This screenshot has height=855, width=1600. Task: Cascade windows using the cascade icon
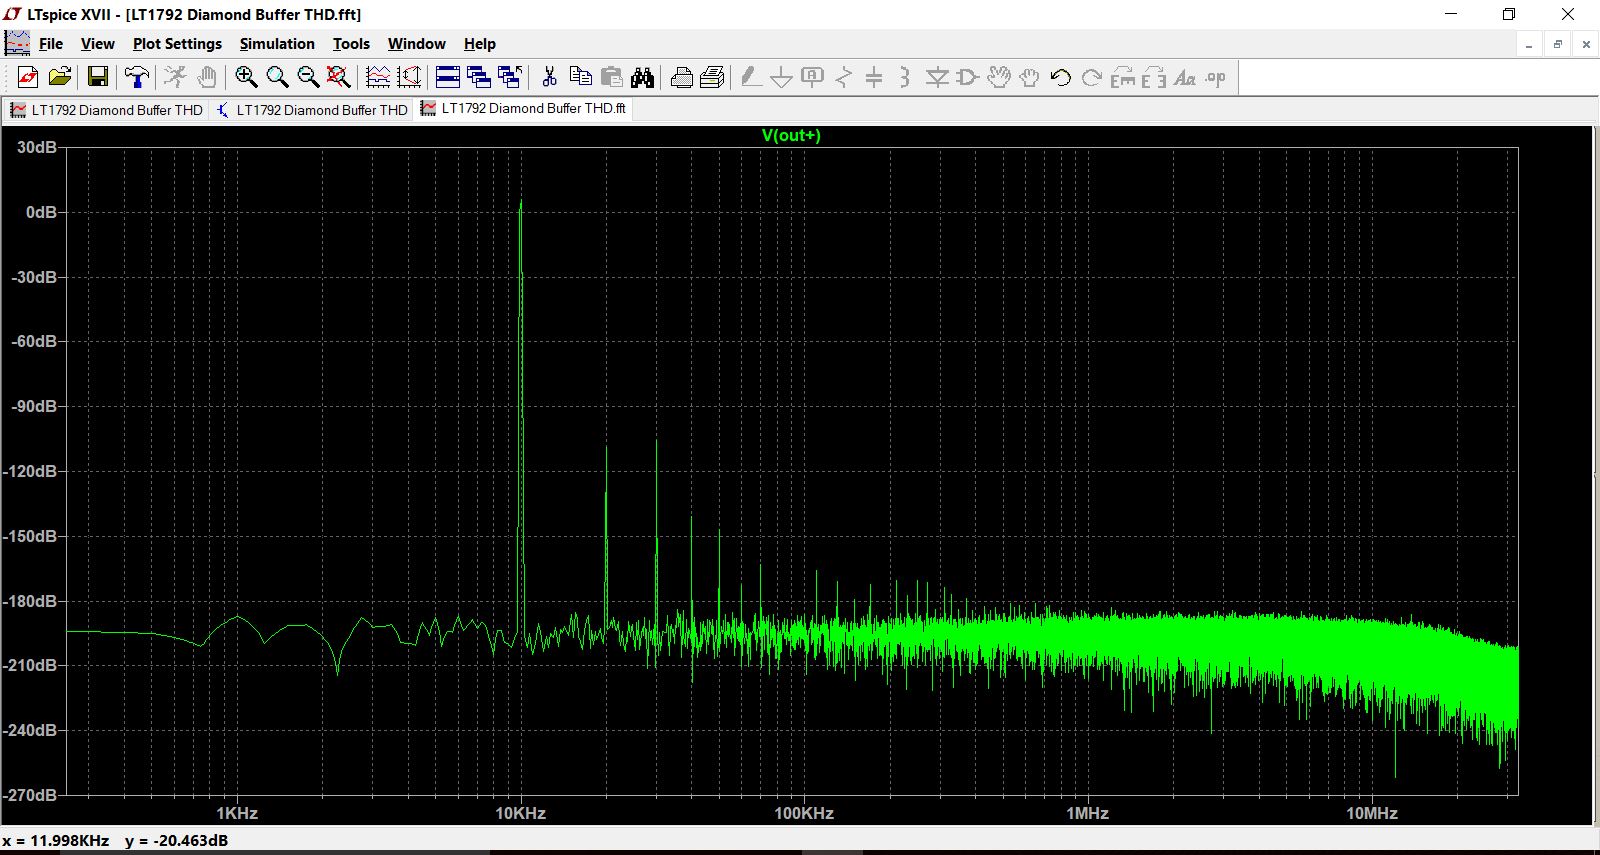pos(479,77)
